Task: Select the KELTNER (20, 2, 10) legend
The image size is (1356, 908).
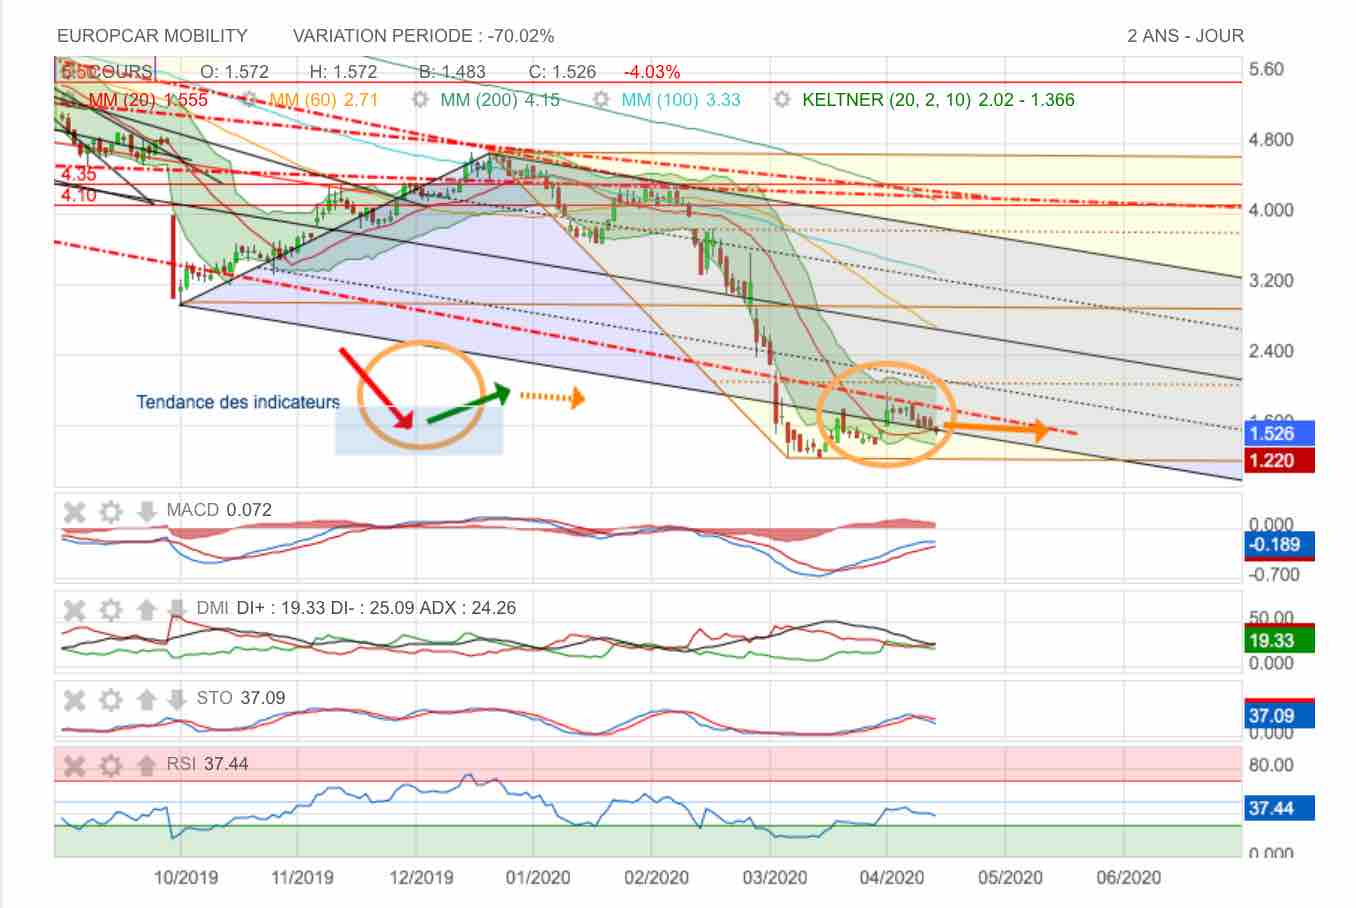Action: pyautogui.click(x=939, y=100)
